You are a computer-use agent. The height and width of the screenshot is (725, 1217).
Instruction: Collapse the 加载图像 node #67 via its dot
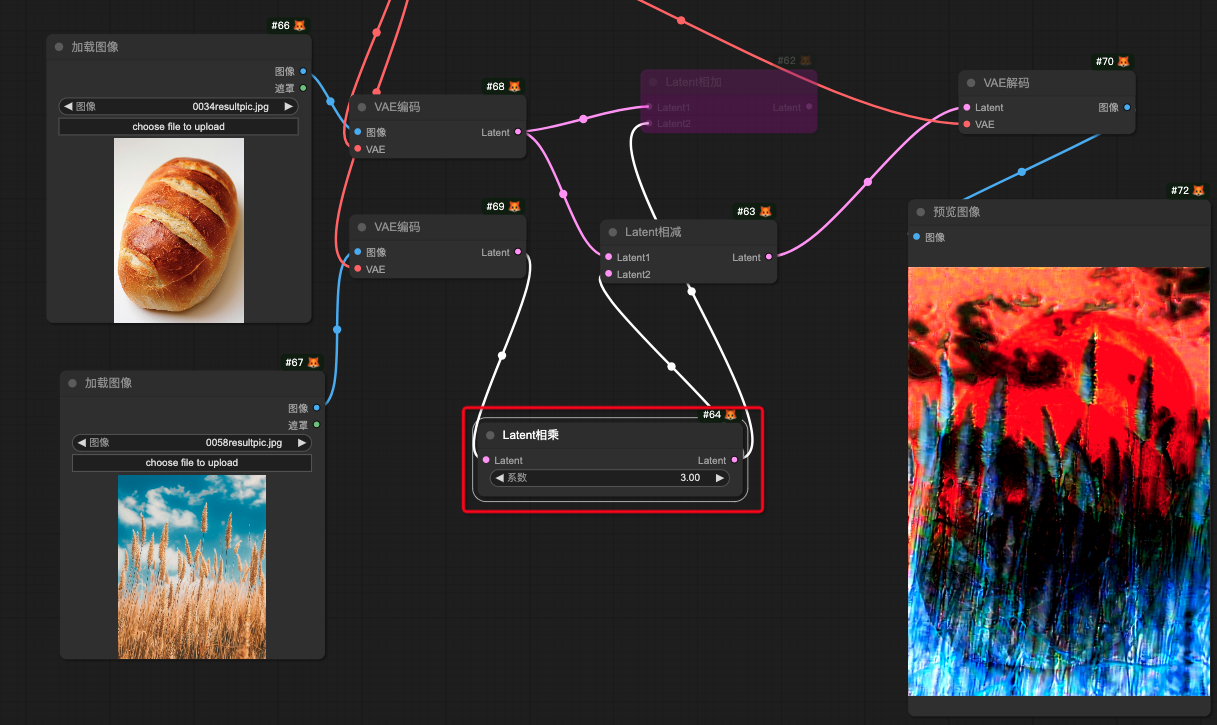pyautogui.click(x=73, y=383)
